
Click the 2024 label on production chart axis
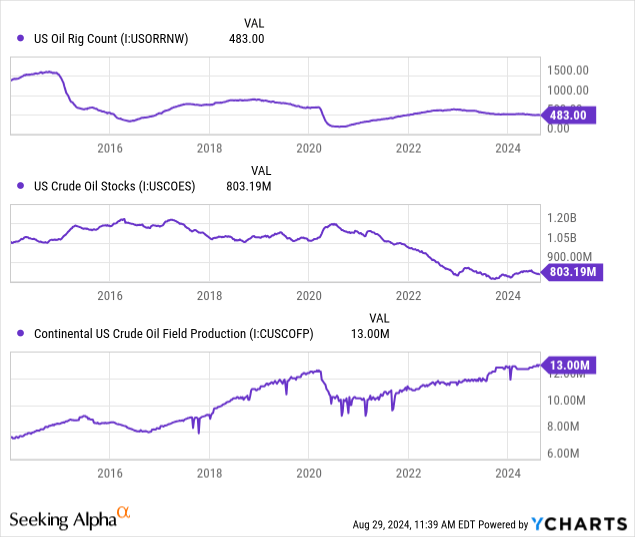tap(508, 472)
